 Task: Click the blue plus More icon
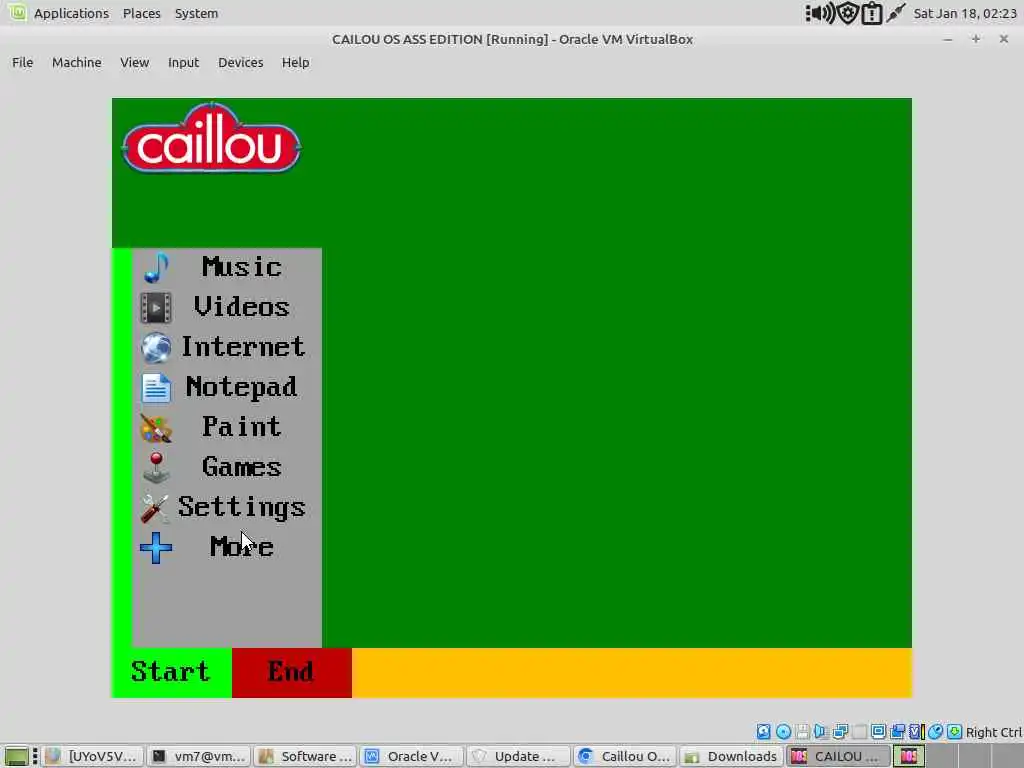156,547
